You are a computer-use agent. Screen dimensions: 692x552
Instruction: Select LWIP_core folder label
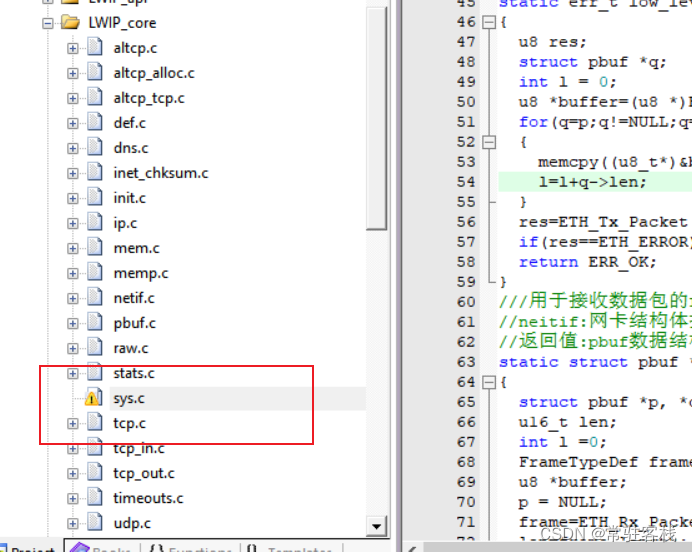pos(122,23)
